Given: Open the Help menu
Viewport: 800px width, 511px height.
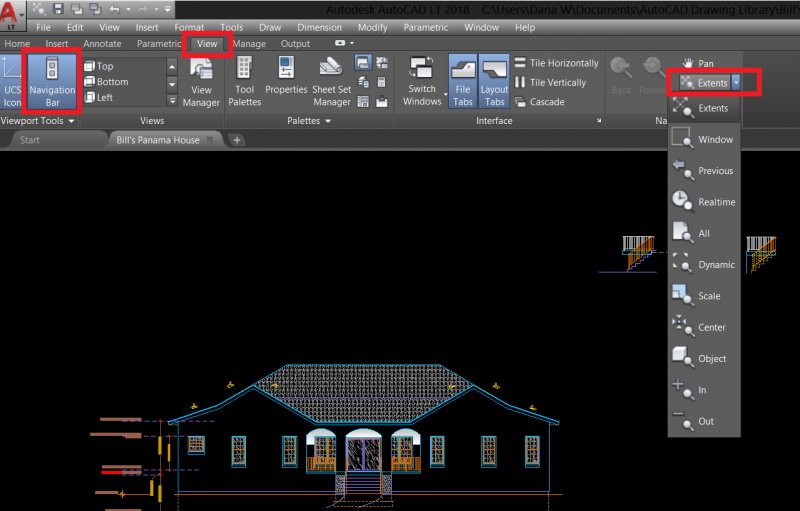Looking at the screenshot, I should 524,28.
